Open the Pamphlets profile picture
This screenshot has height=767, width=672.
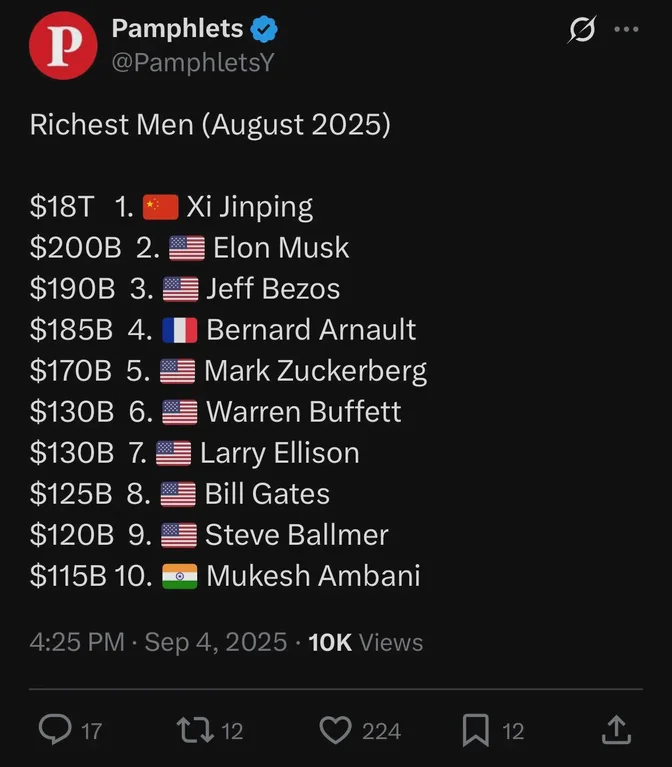63,45
